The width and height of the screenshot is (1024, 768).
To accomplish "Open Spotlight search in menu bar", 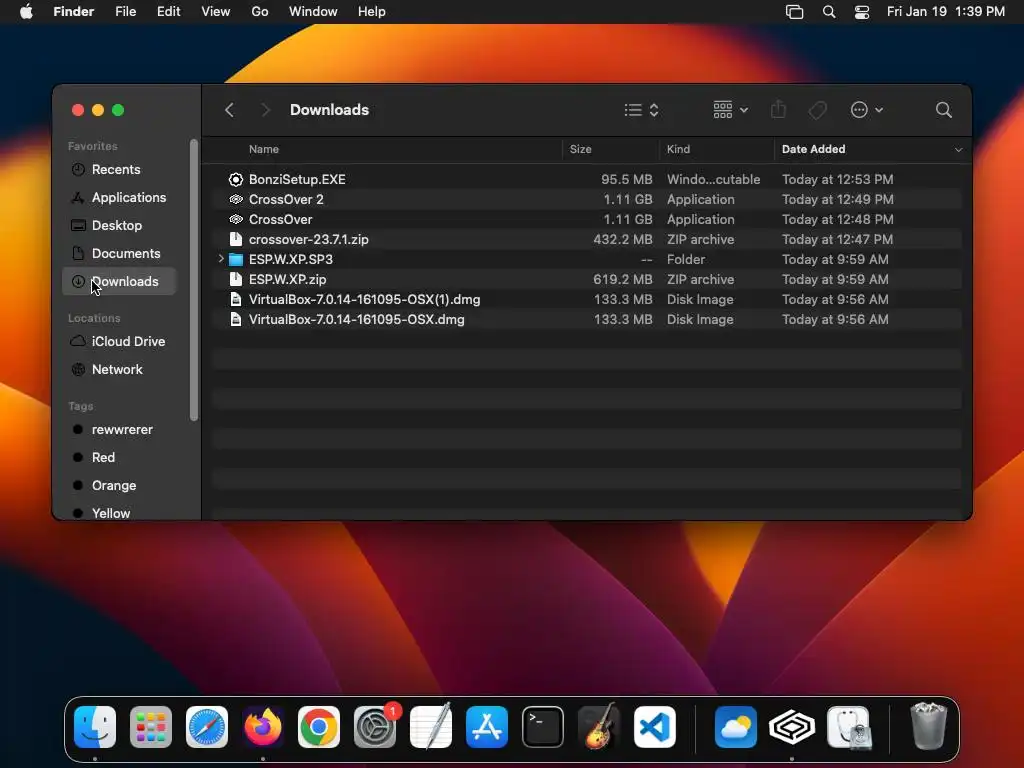I will tap(829, 12).
